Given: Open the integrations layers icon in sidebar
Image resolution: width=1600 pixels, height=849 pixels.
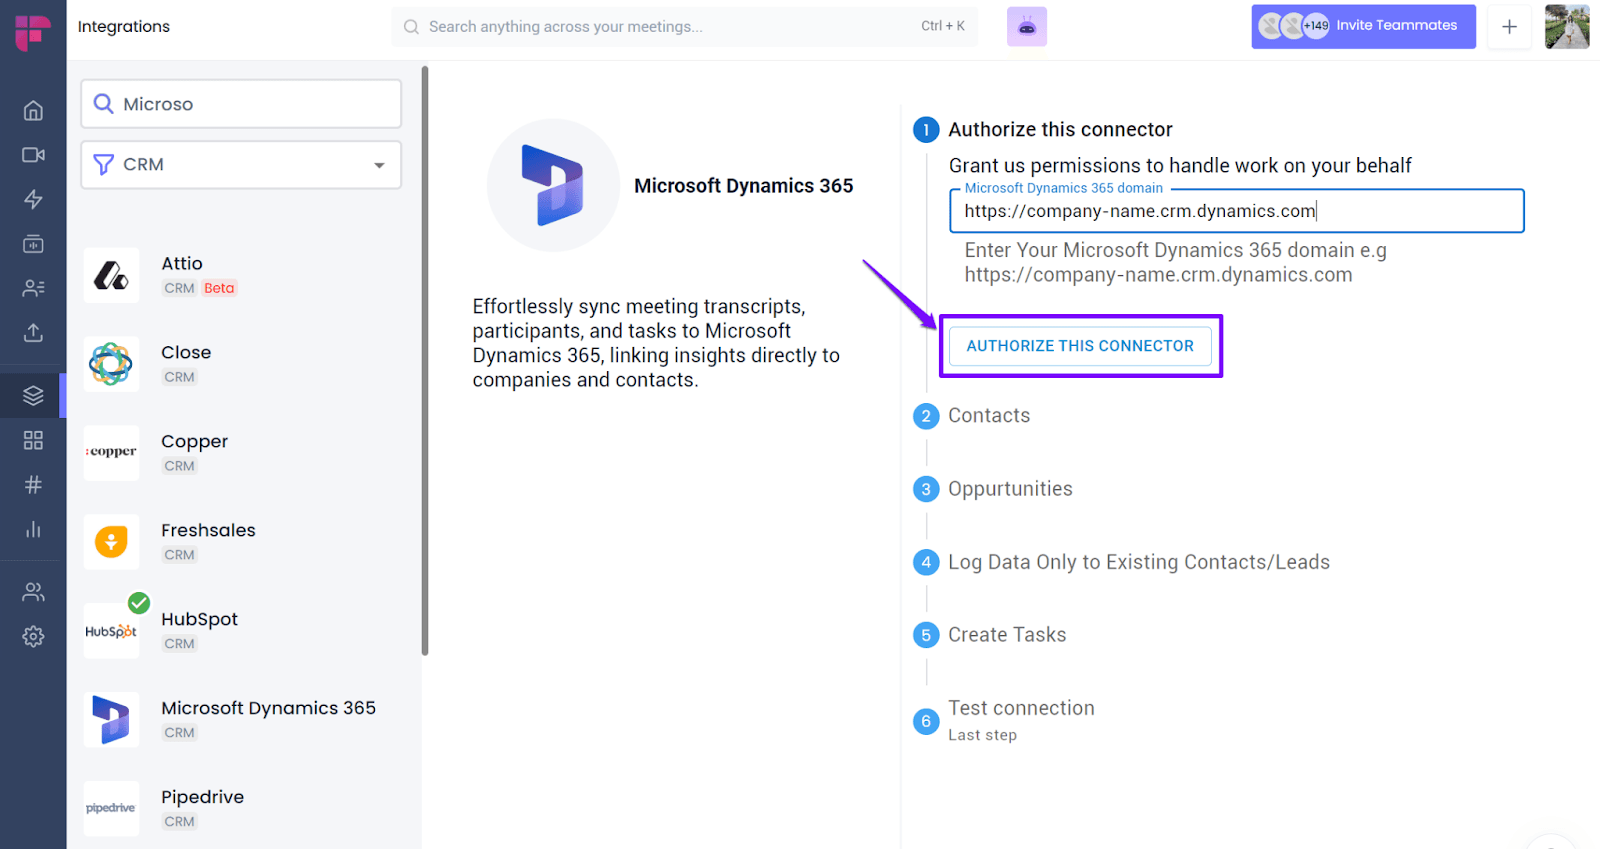Looking at the screenshot, I should coord(33,396).
